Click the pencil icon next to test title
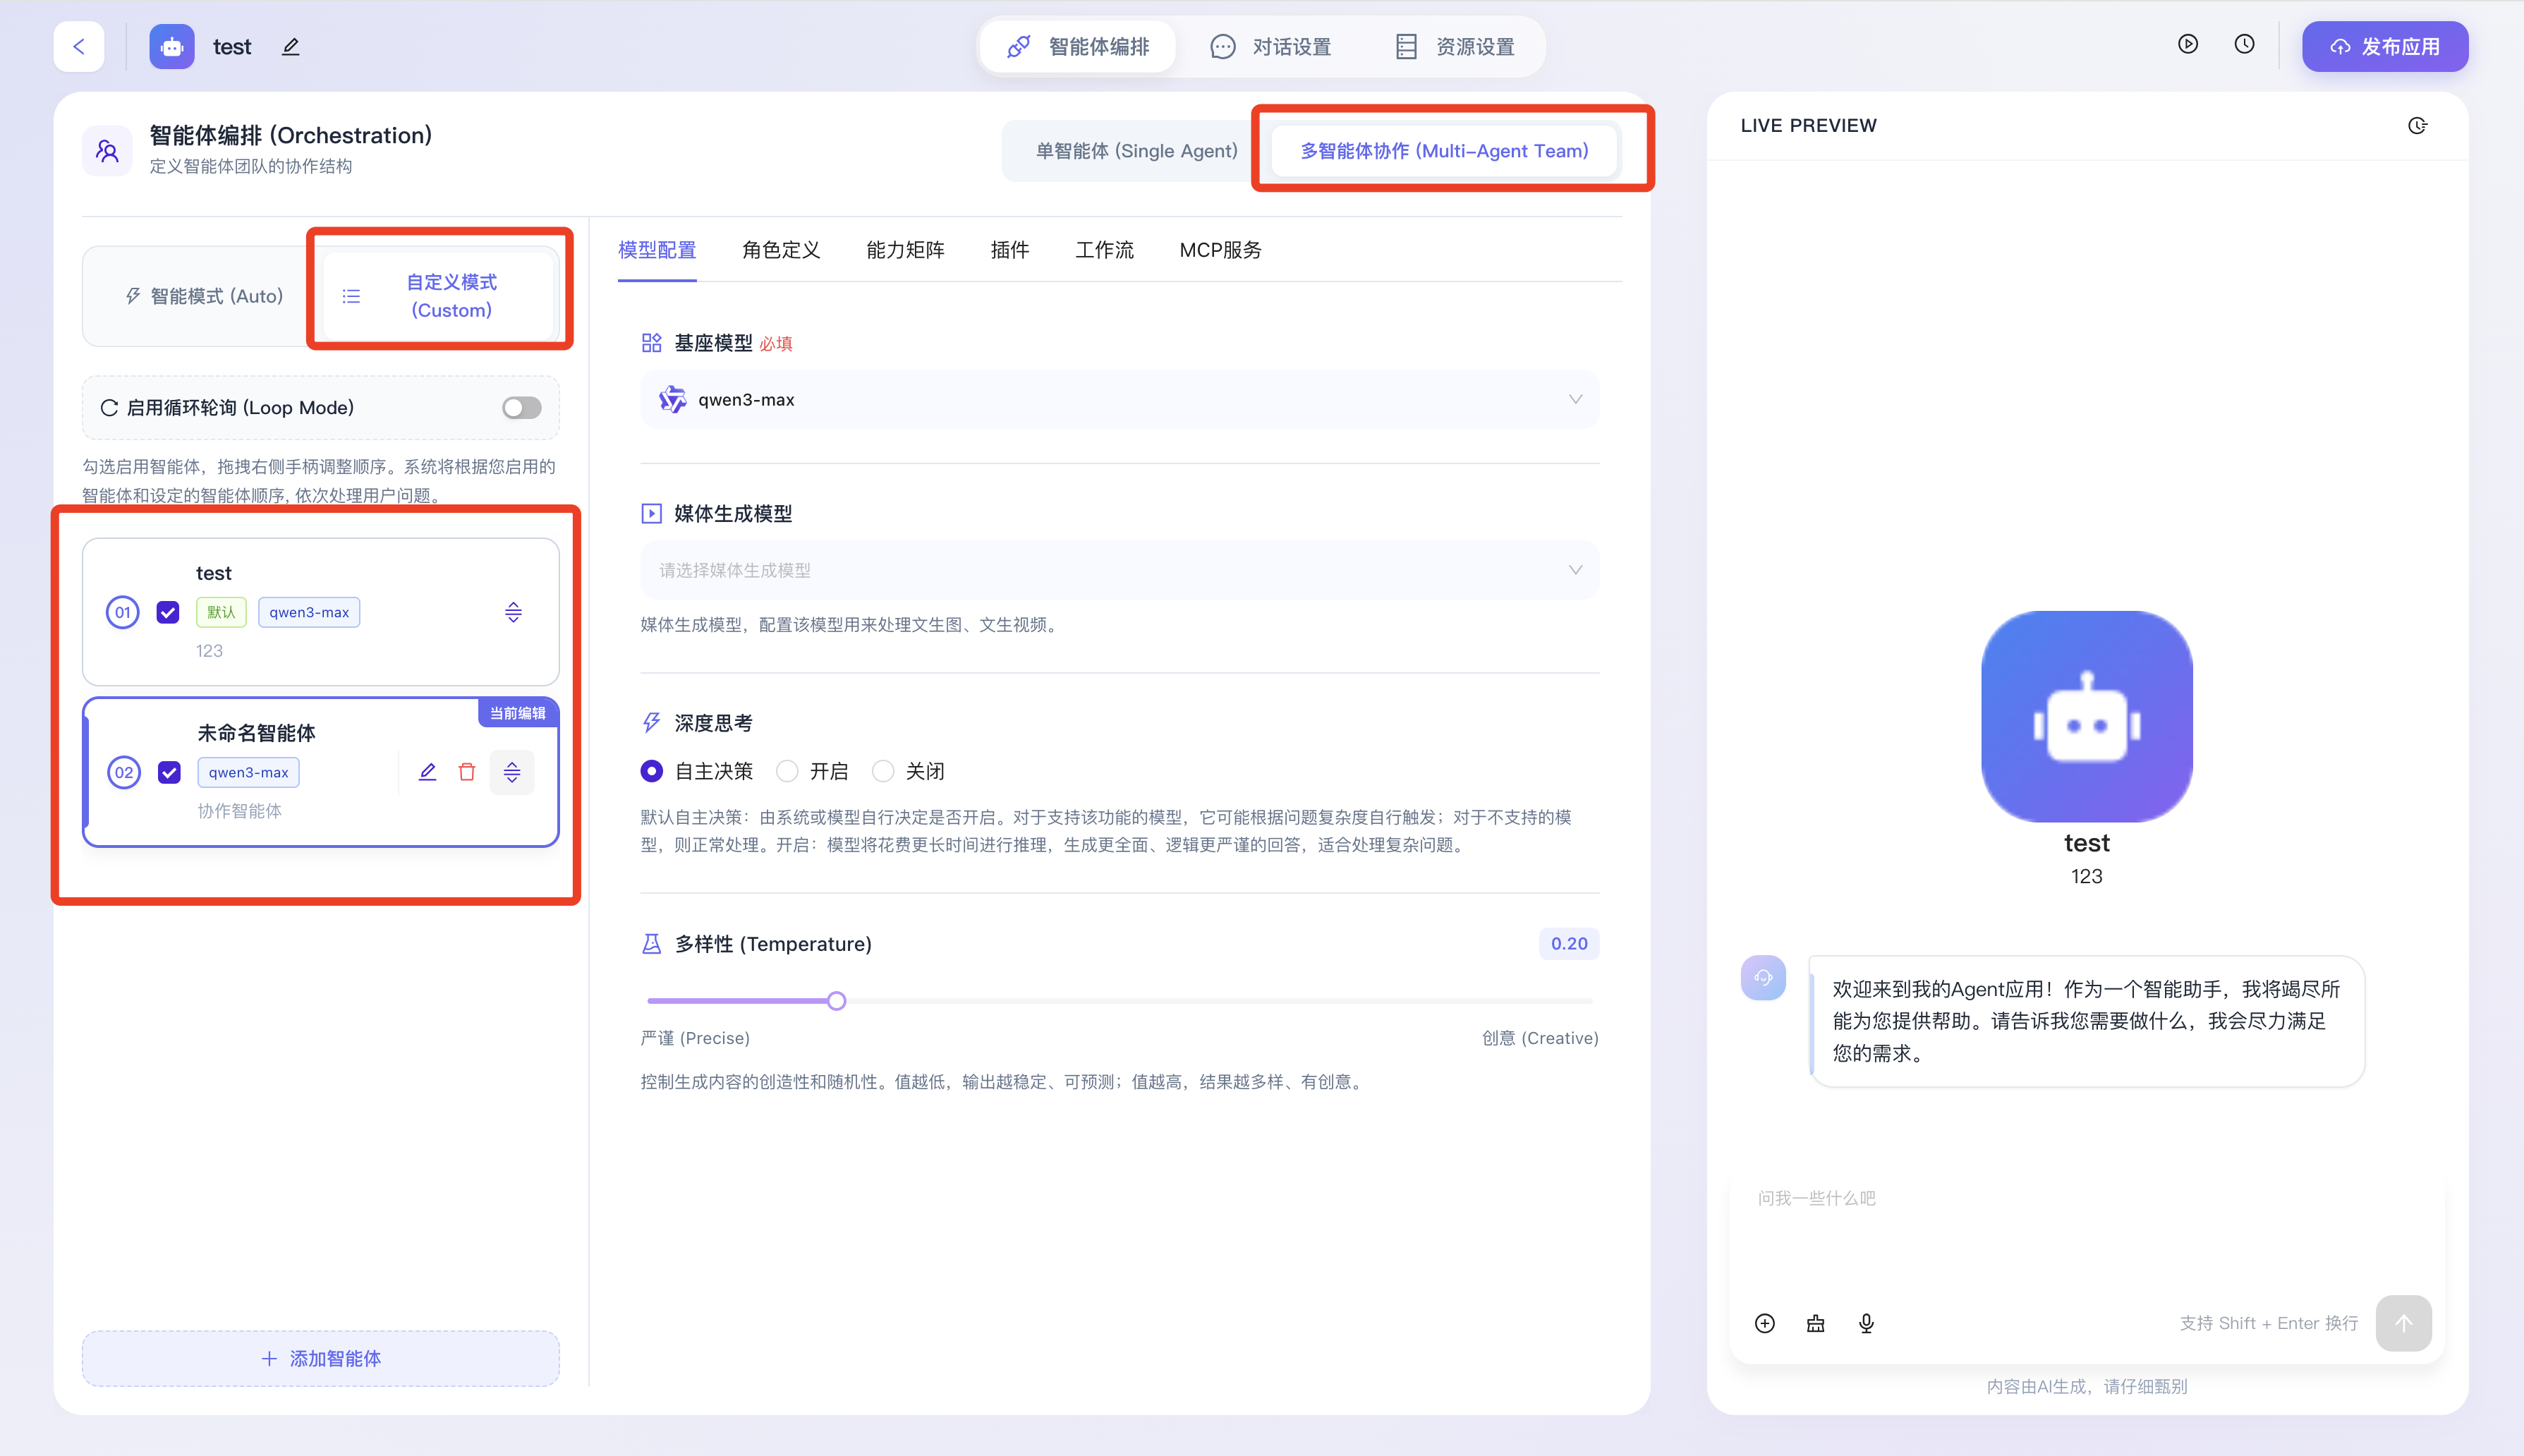 291,47
